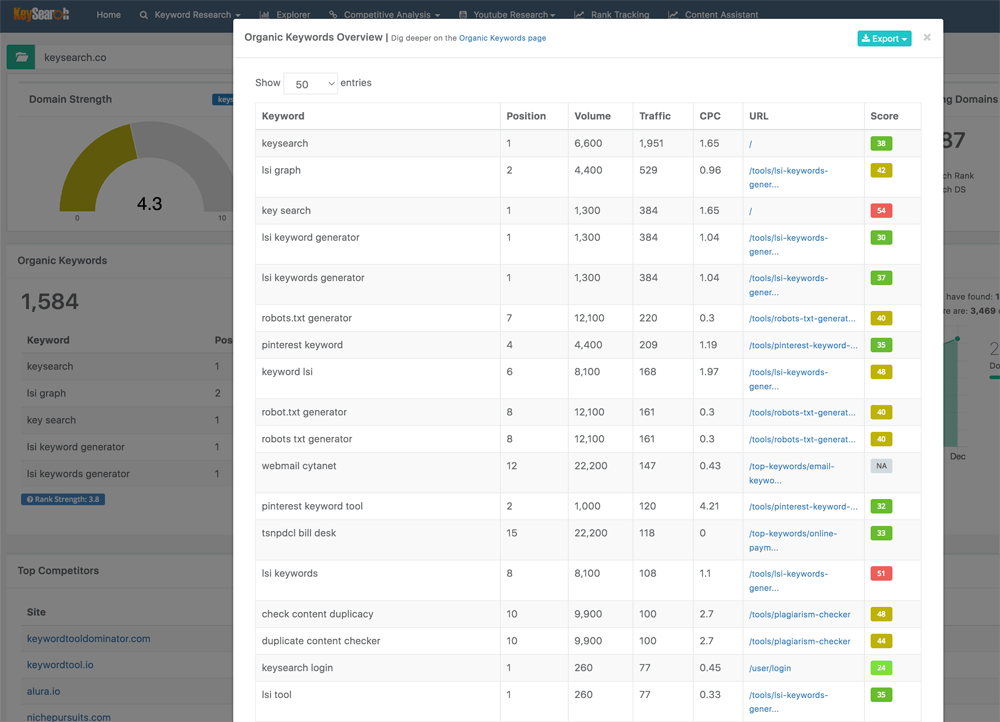1000x722 pixels.
Task: Open the URL link for pinterest keyword row
Action: [x=803, y=345]
